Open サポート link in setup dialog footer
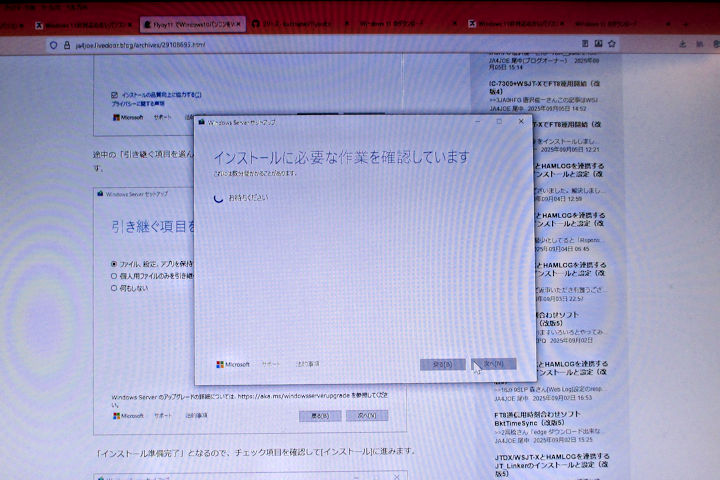720x480 pixels. 271,364
